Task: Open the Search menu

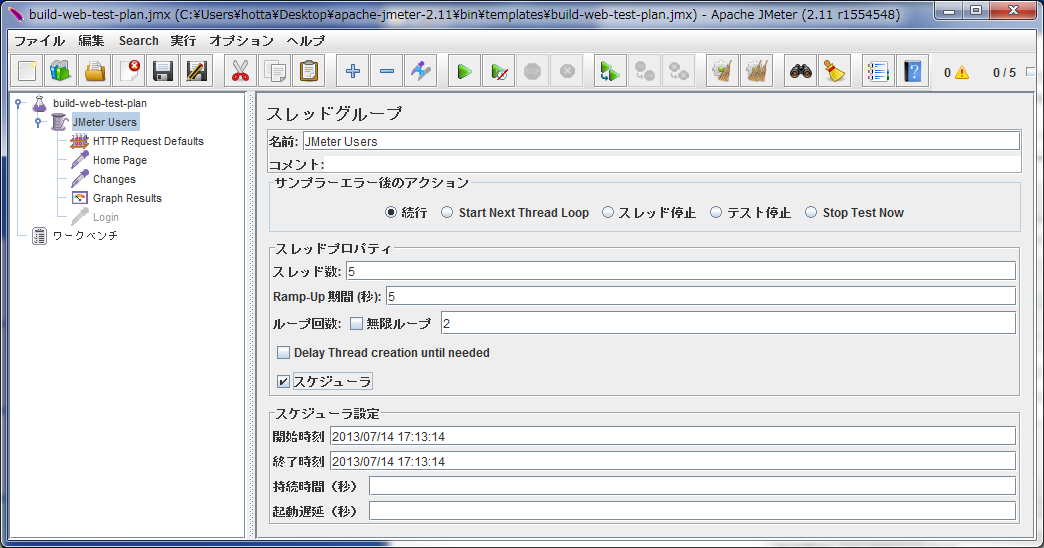Action: pos(138,41)
